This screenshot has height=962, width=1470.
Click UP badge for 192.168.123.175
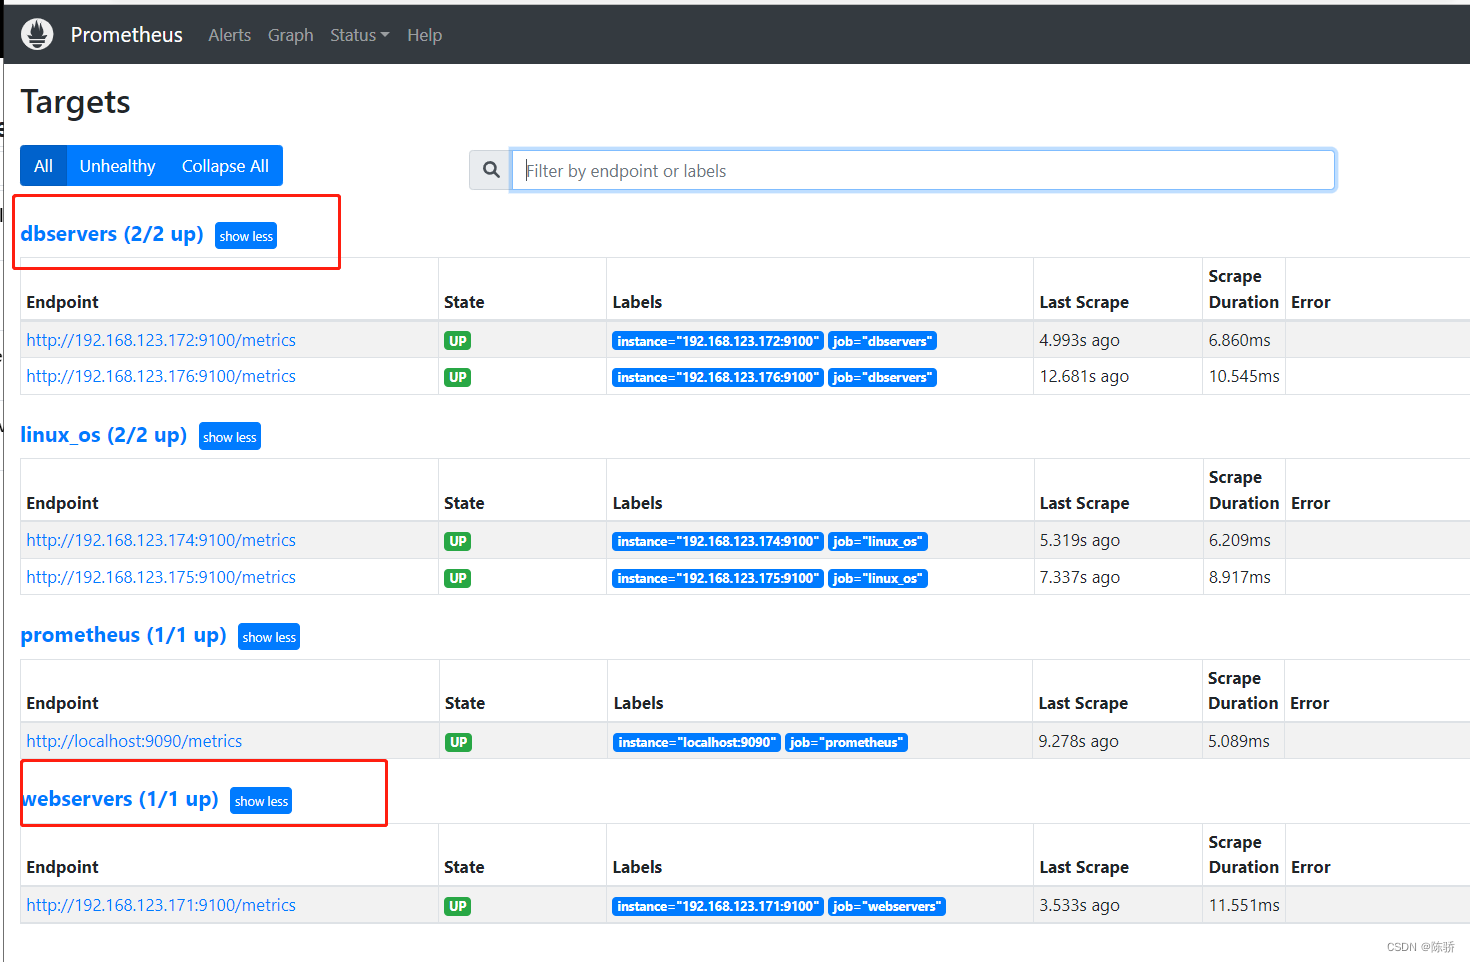pyautogui.click(x=458, y=578)
